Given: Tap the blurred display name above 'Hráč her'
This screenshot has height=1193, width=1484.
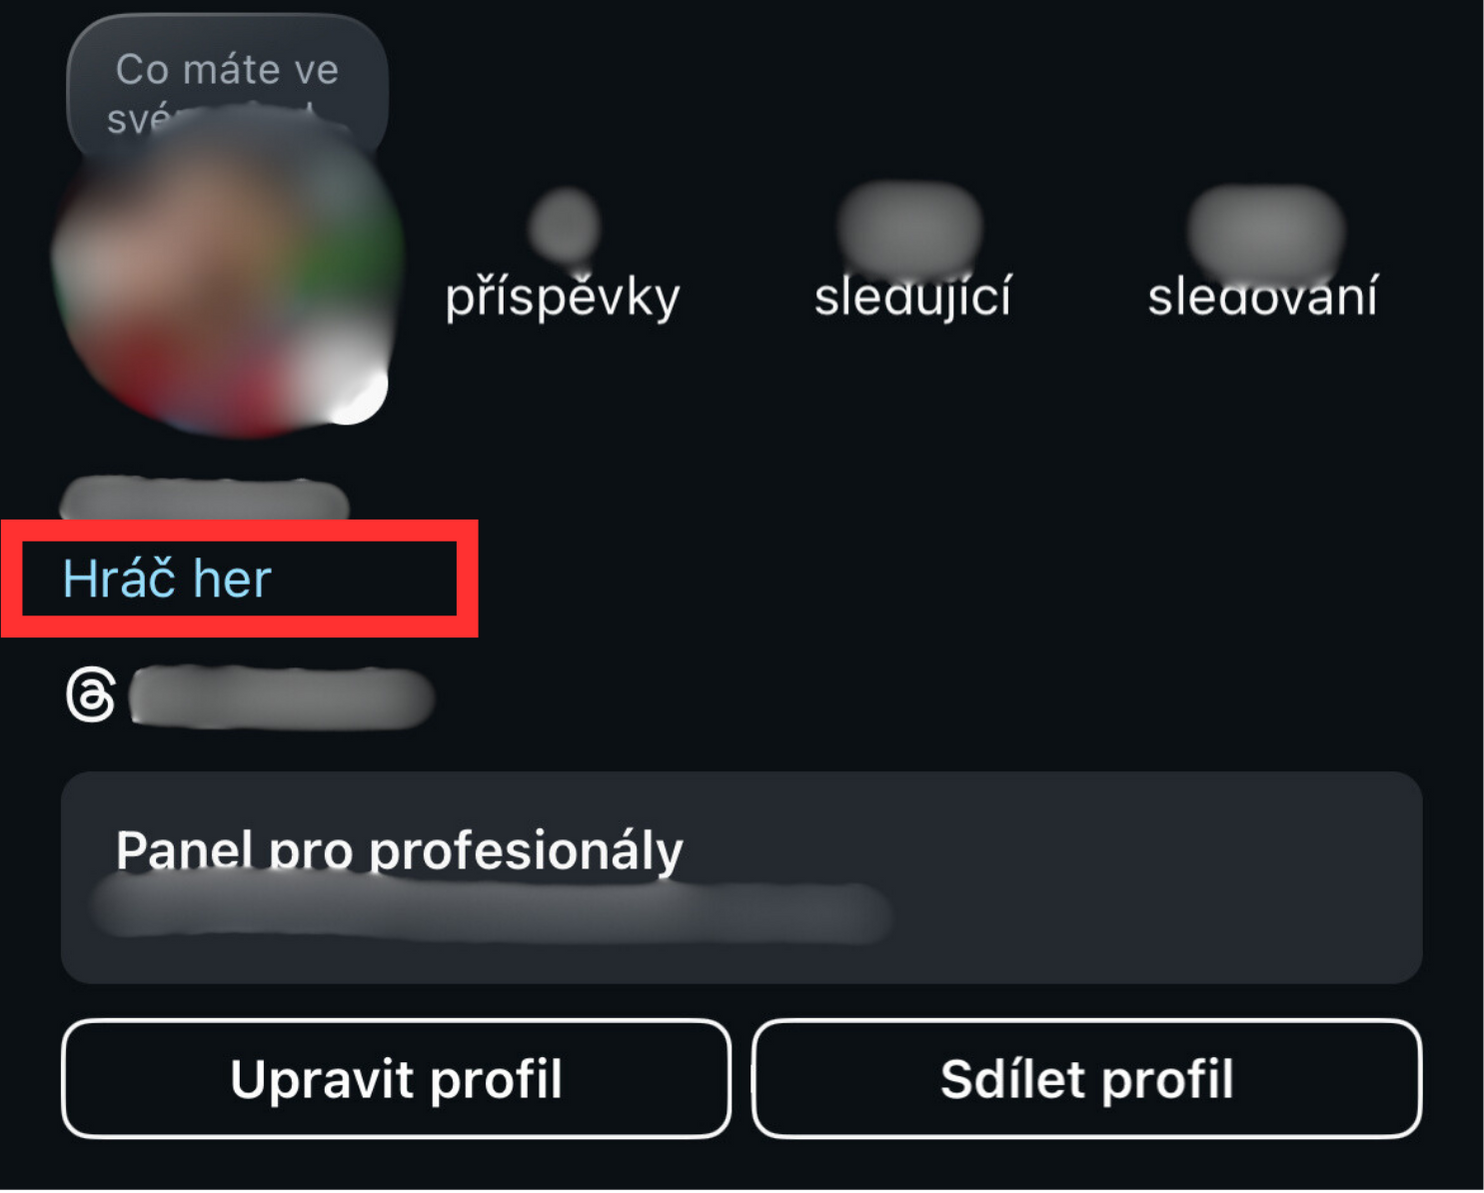Looking at the screenshot, I should click(204, 499).
